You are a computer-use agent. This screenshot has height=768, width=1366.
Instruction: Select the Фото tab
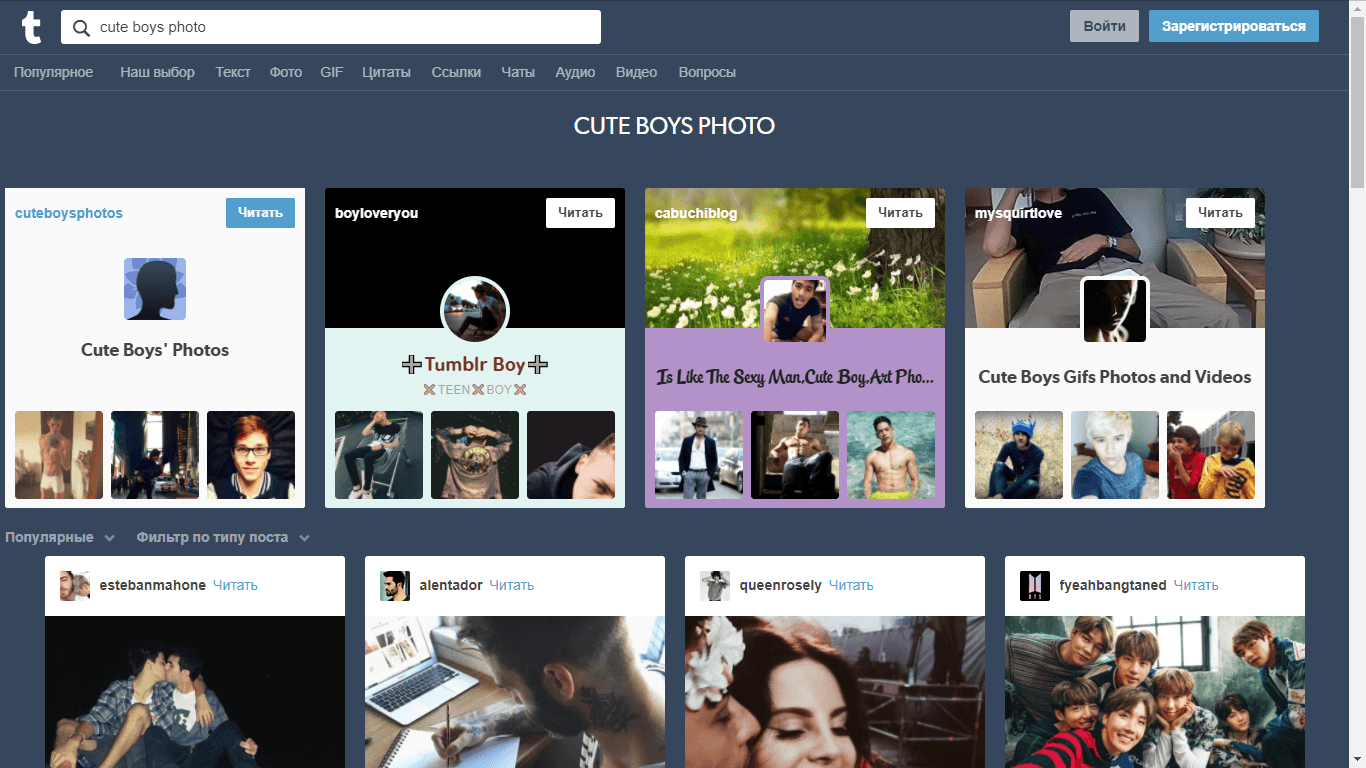(x=286, y=72)
